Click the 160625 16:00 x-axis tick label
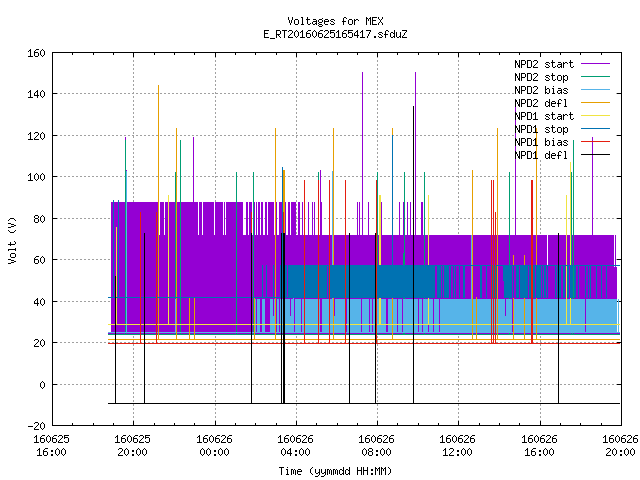640x480 pixels. pos(51,446)
